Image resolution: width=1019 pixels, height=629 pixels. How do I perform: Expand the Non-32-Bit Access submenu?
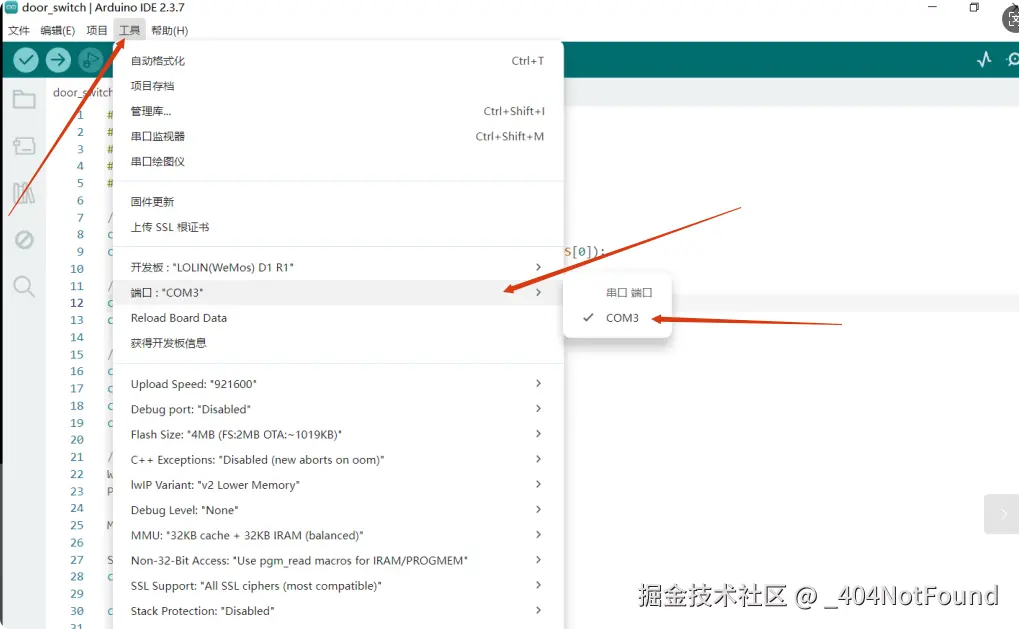337,560
